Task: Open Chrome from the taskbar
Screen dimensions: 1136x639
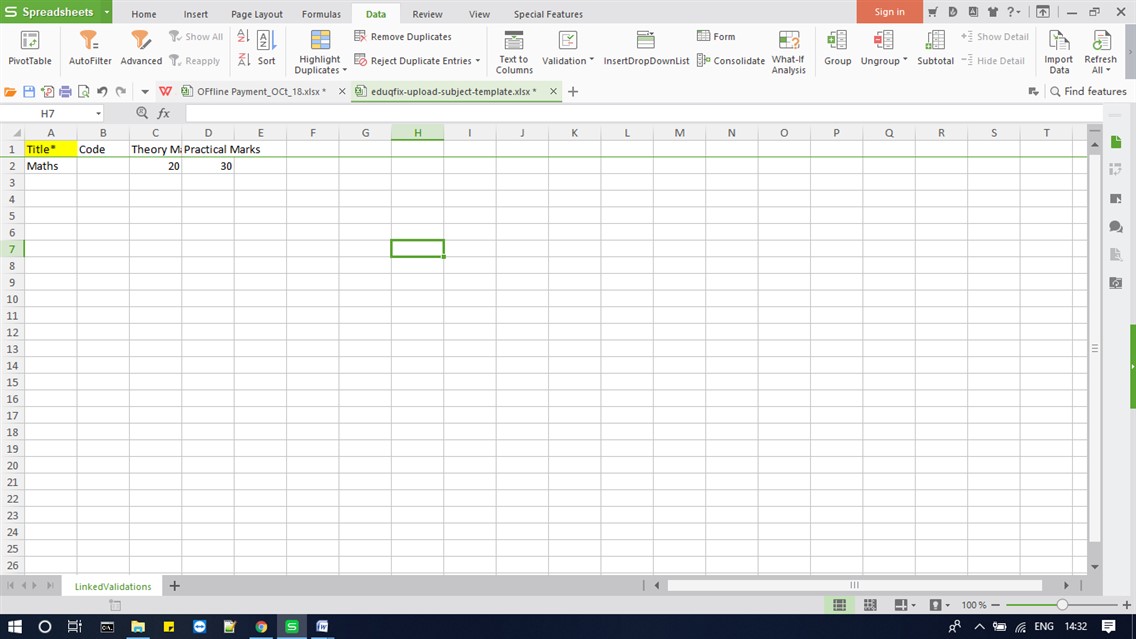Action: pyautogui.click(x=261, y=626)
